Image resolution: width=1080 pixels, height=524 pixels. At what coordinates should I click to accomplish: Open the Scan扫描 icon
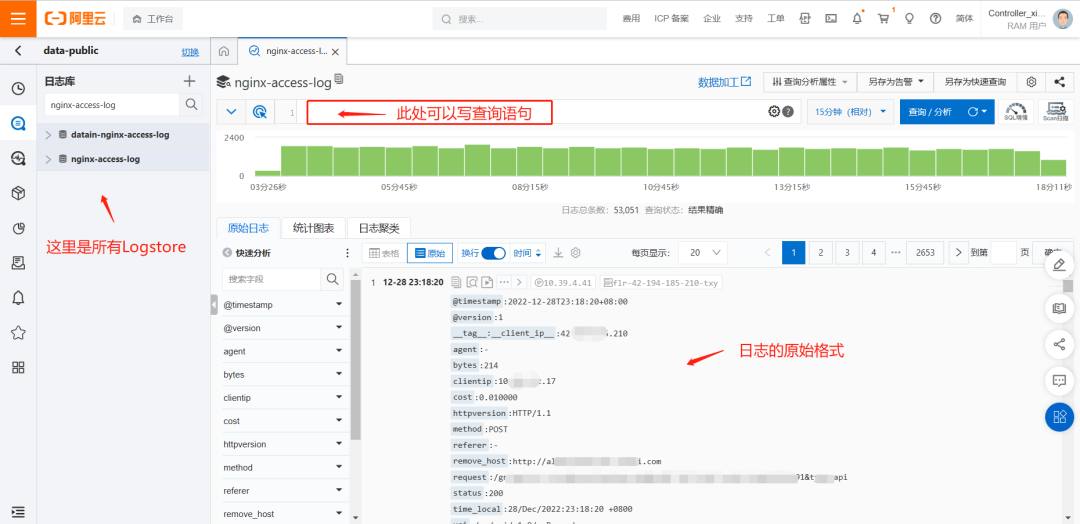[1055, 112]
